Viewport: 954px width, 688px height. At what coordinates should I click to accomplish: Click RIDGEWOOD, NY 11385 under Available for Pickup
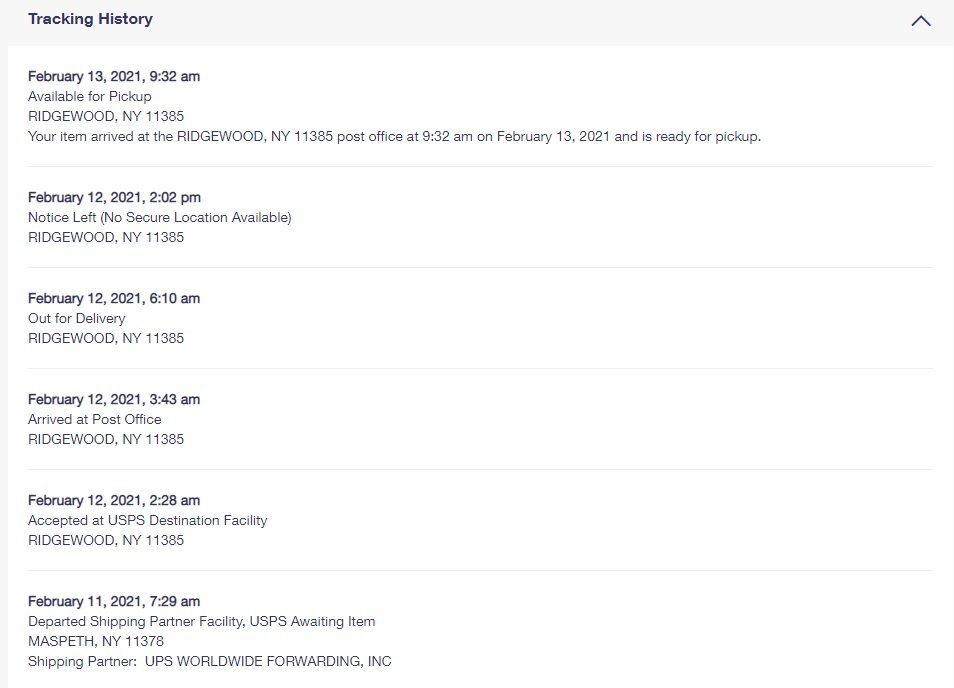(x=104, y=116)
